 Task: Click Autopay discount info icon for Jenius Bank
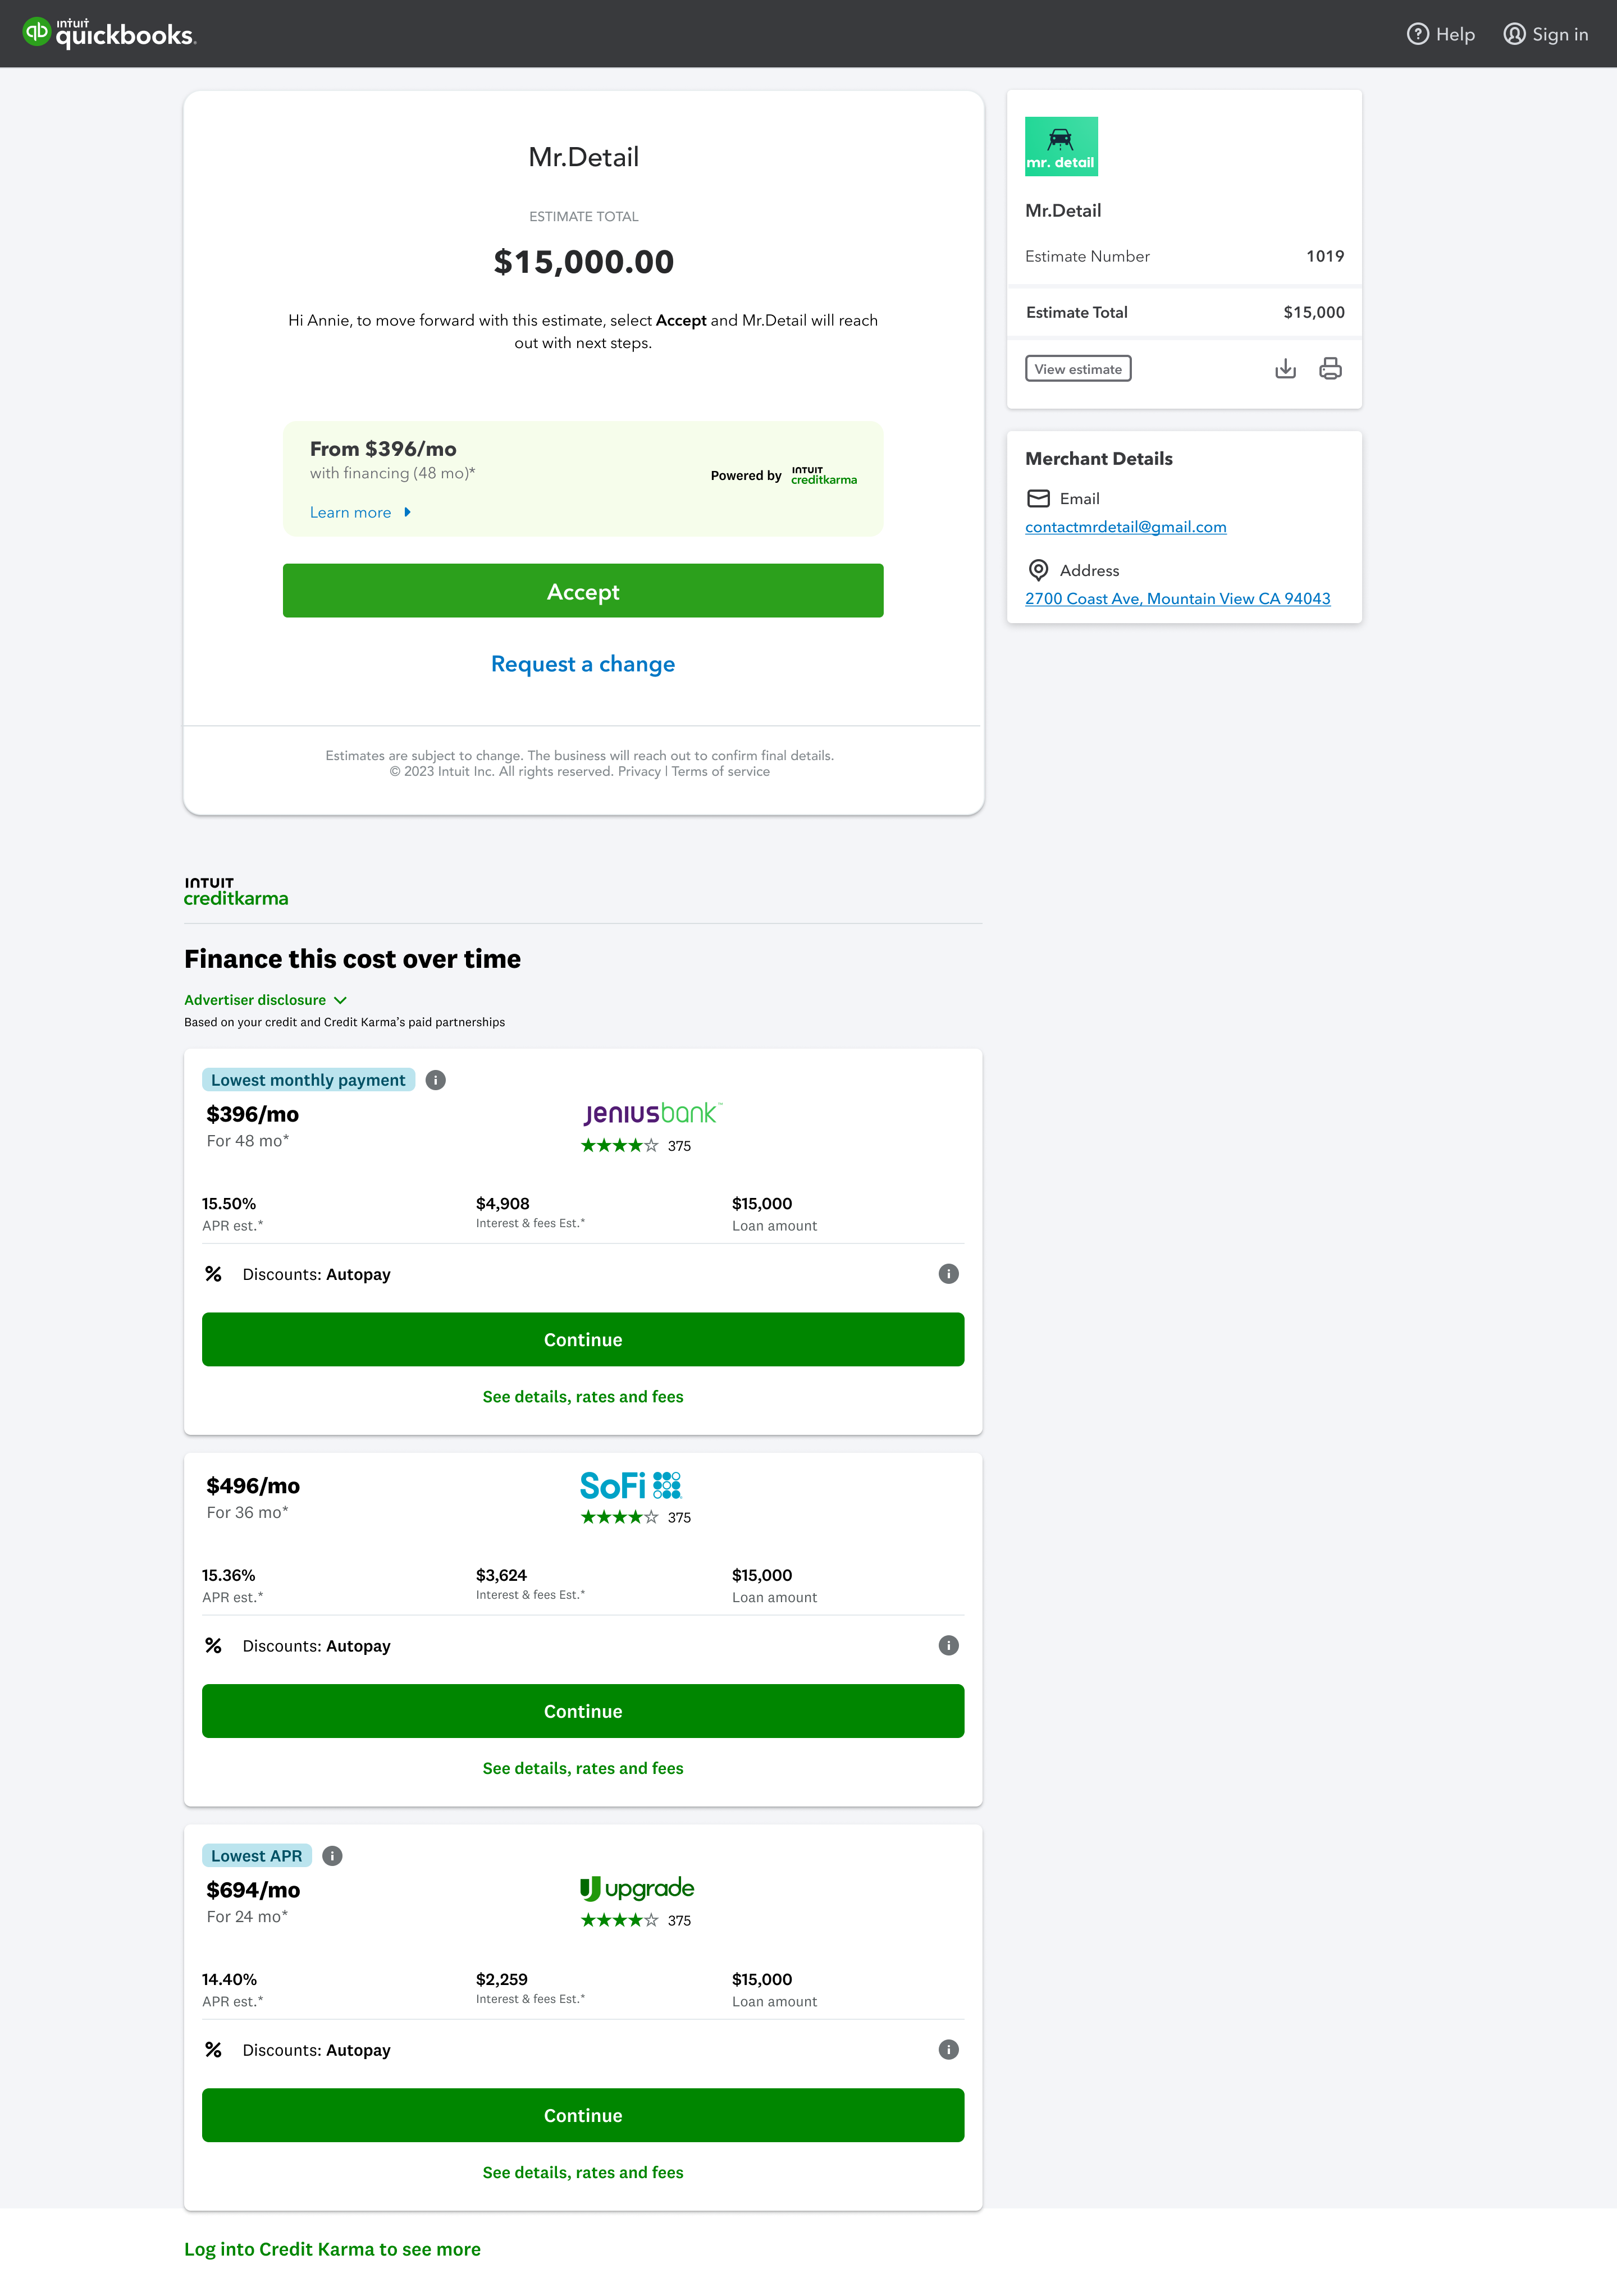[x=949, y=1274]
